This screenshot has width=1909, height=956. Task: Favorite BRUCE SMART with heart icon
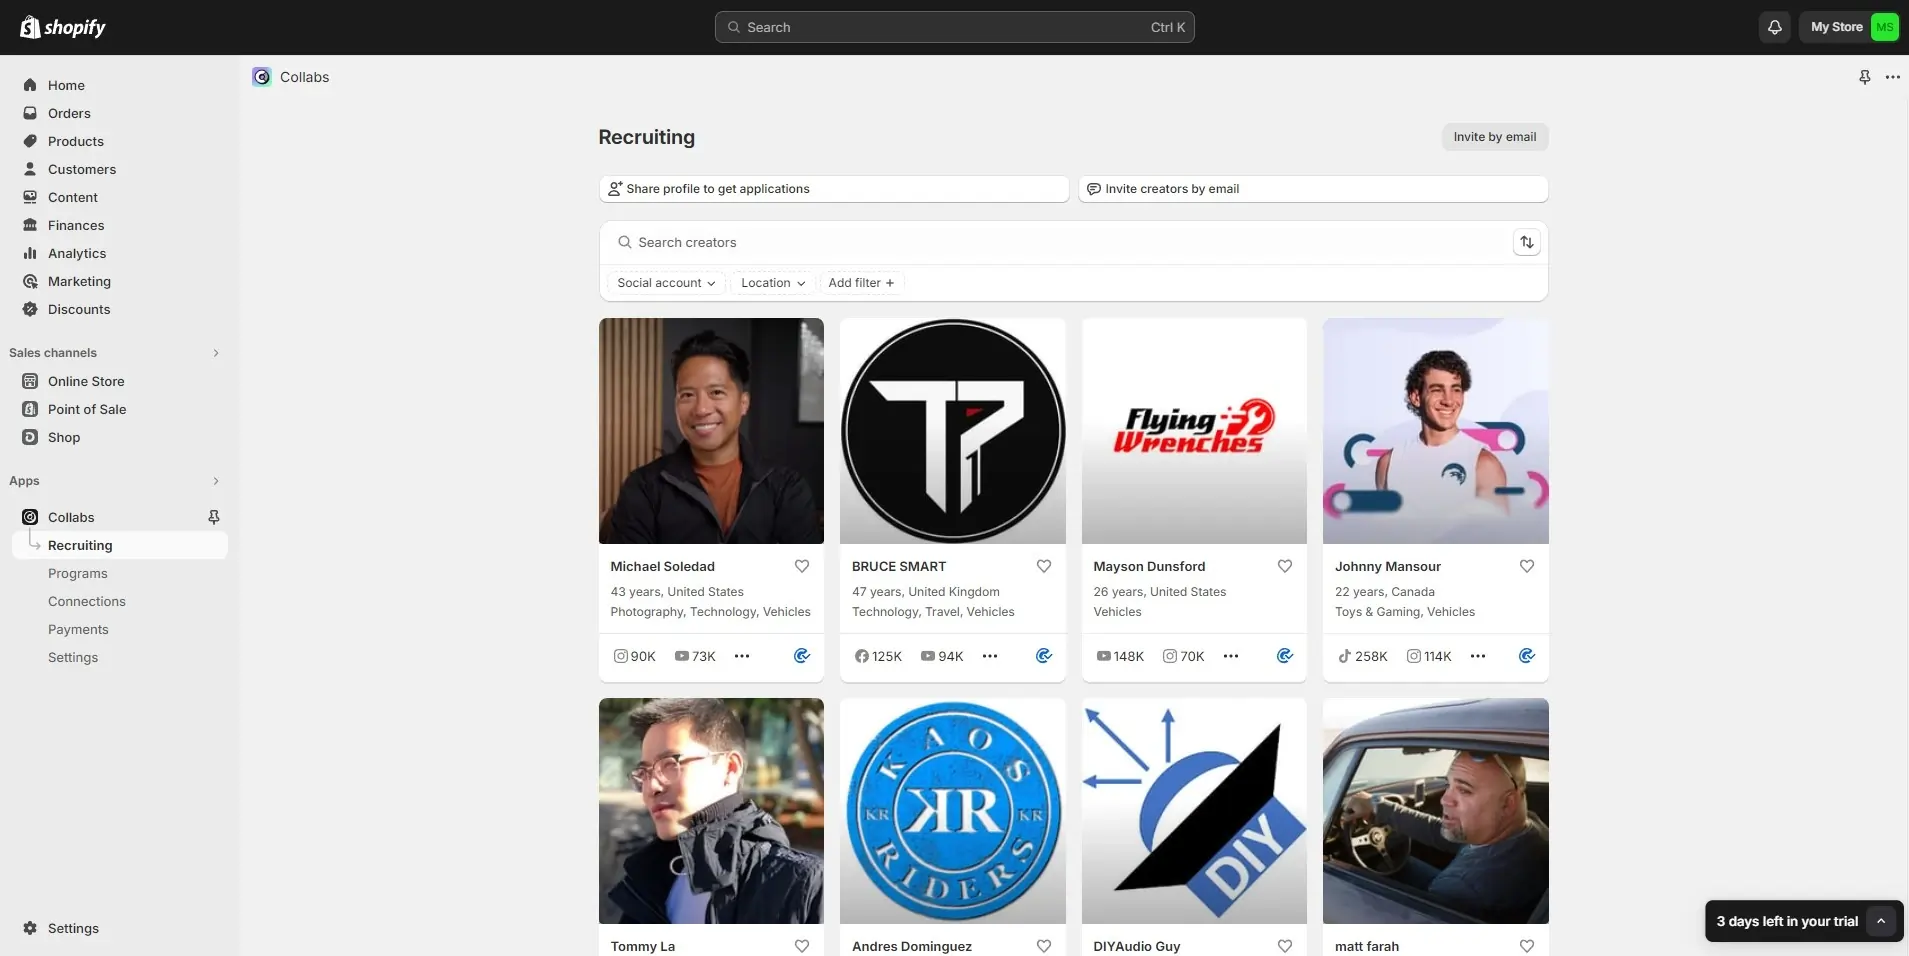click(x=1044, y=566)
